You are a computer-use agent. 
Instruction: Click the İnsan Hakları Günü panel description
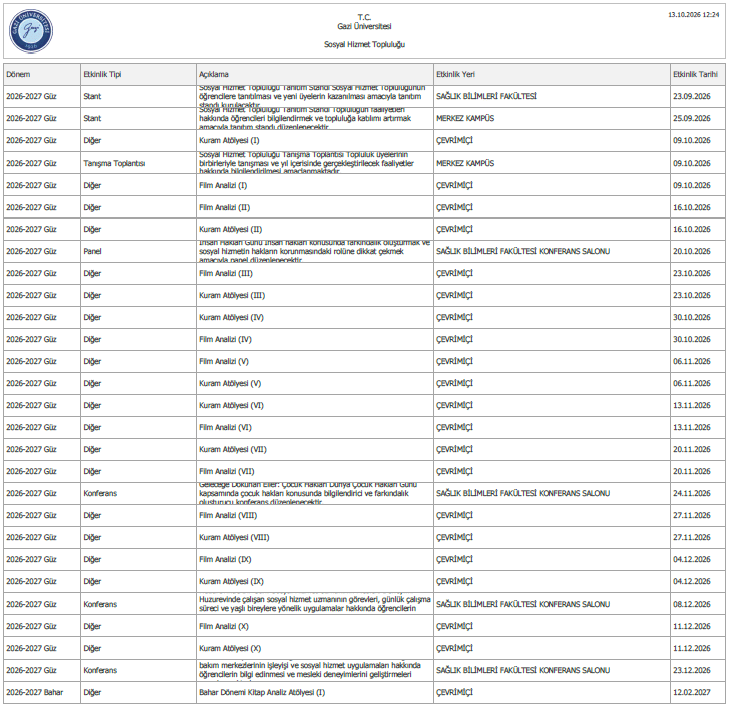pos(315,251)
